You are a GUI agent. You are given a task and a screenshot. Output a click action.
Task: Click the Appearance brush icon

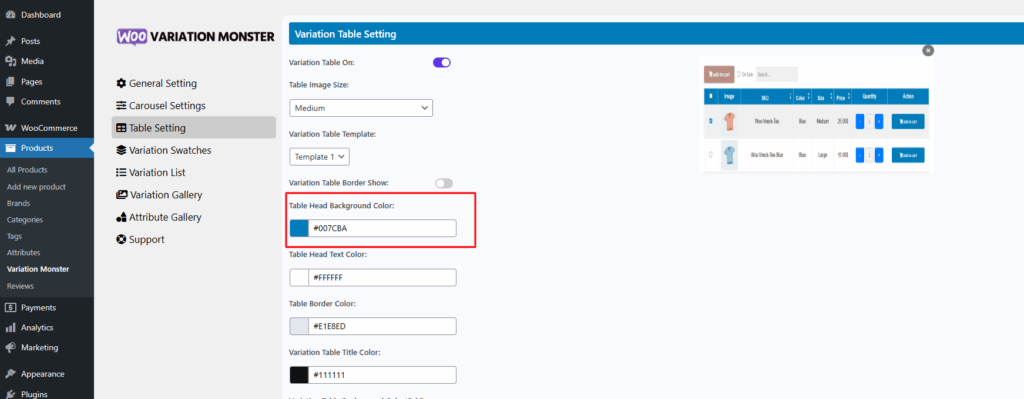[10, 374]
